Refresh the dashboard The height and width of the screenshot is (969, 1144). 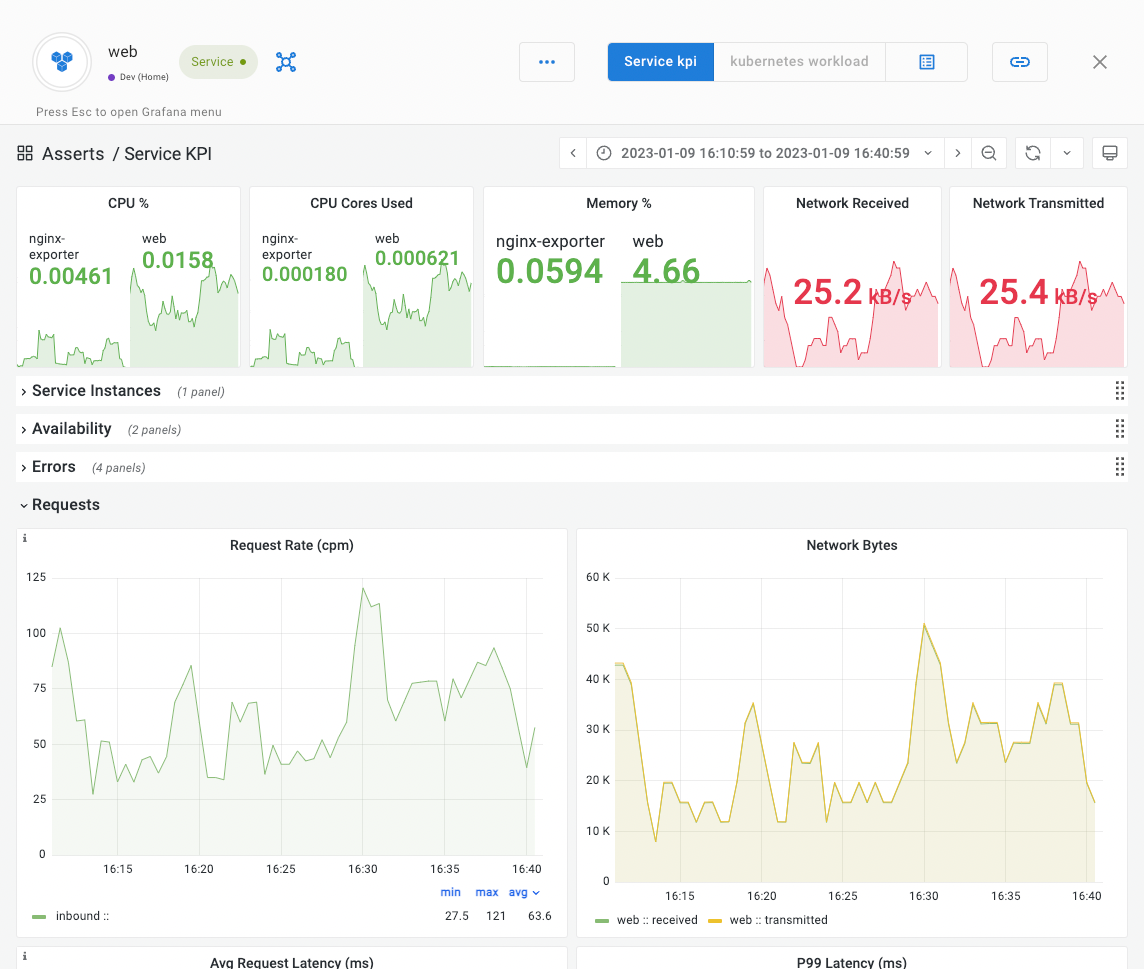pyautogui.click(x=1033, y=153)
